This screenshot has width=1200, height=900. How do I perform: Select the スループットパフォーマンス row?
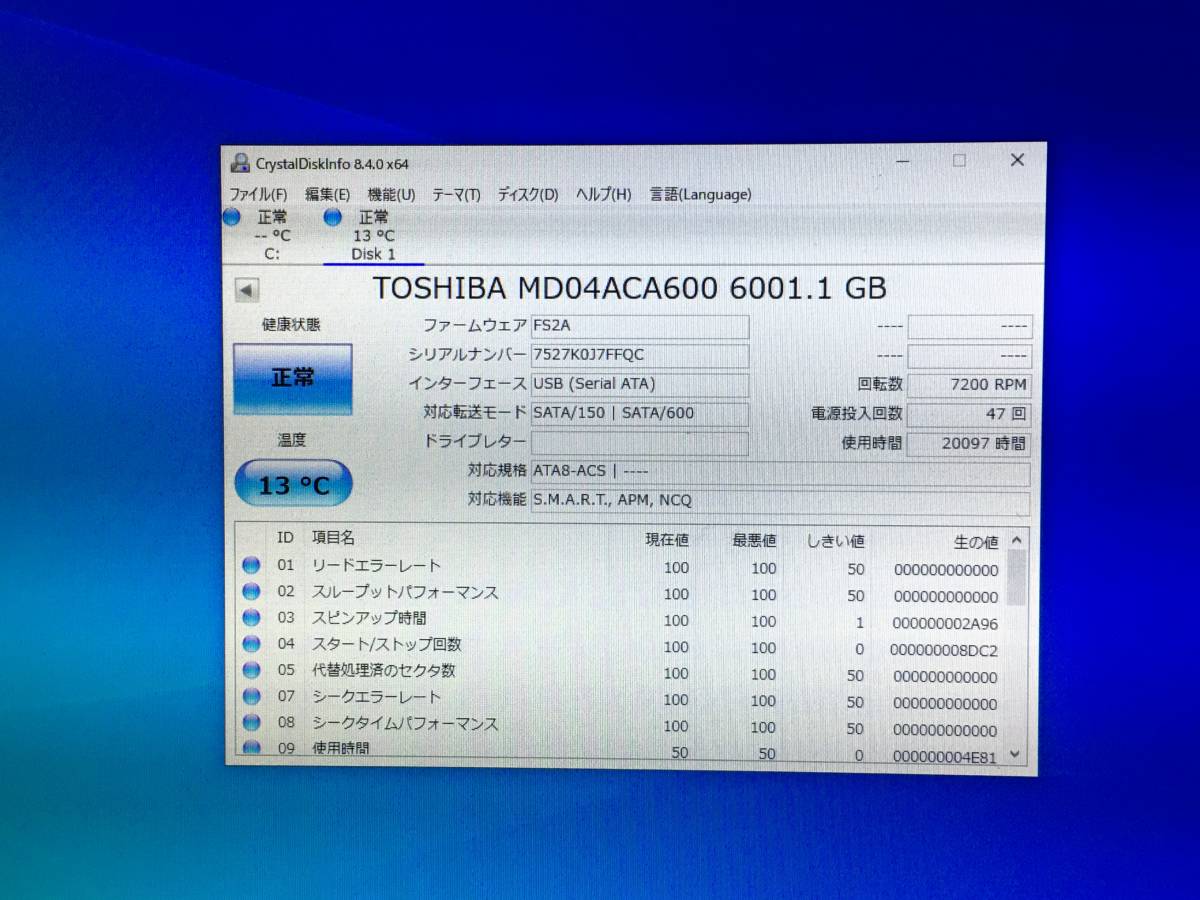click(621, 593)
